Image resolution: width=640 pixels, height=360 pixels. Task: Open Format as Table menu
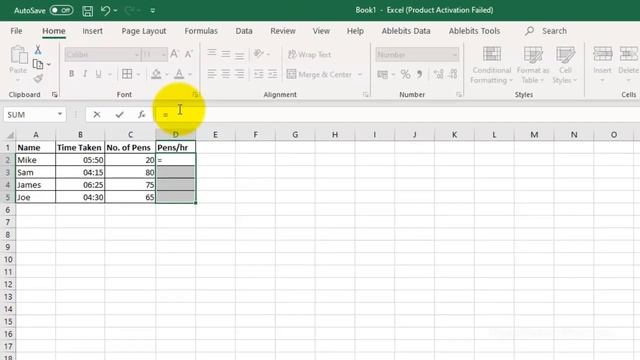point(533,65)
